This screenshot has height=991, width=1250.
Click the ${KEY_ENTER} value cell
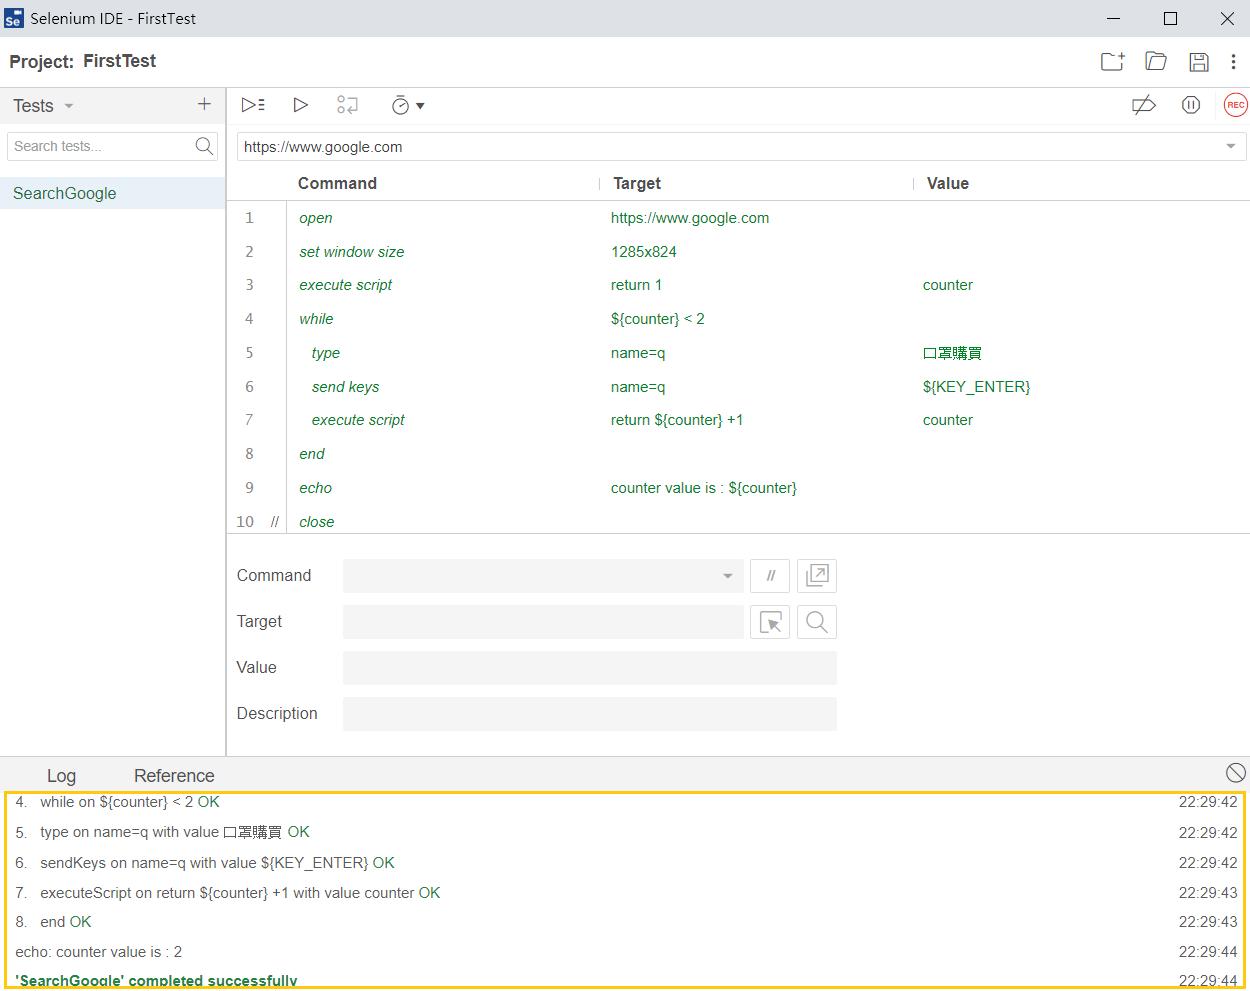976,387
